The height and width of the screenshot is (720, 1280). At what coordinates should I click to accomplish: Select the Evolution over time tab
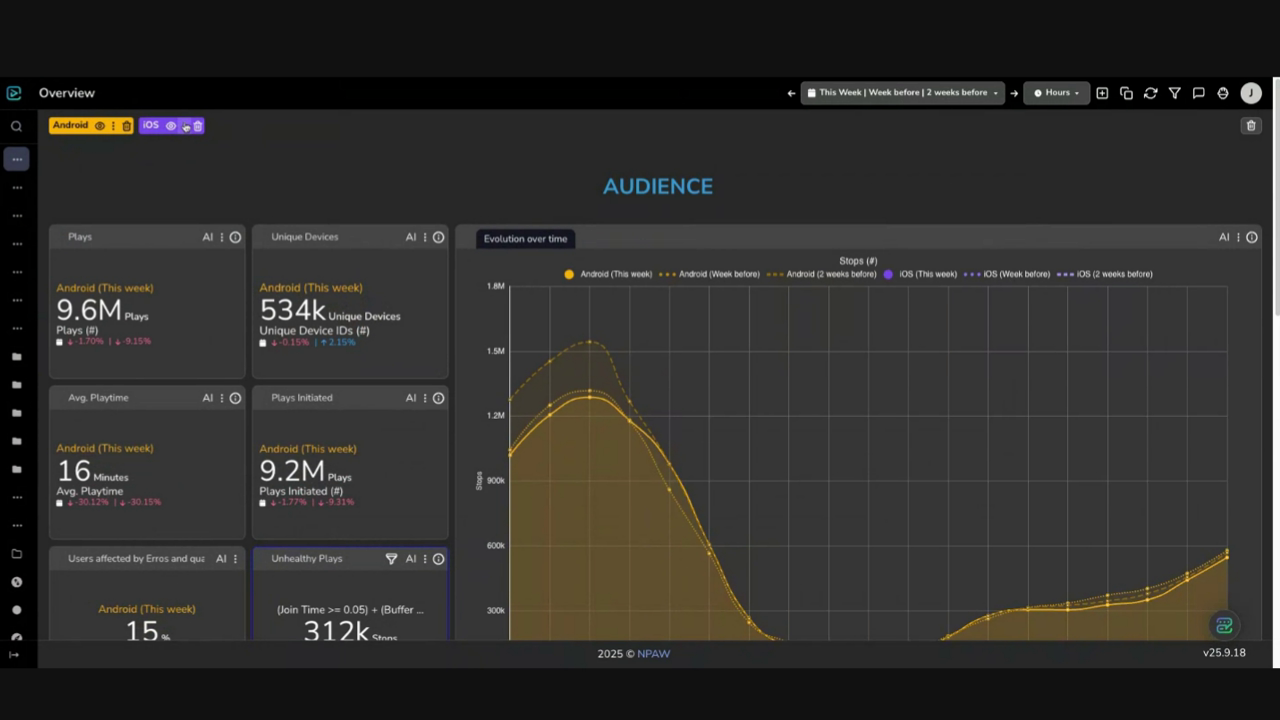point(525,239)
